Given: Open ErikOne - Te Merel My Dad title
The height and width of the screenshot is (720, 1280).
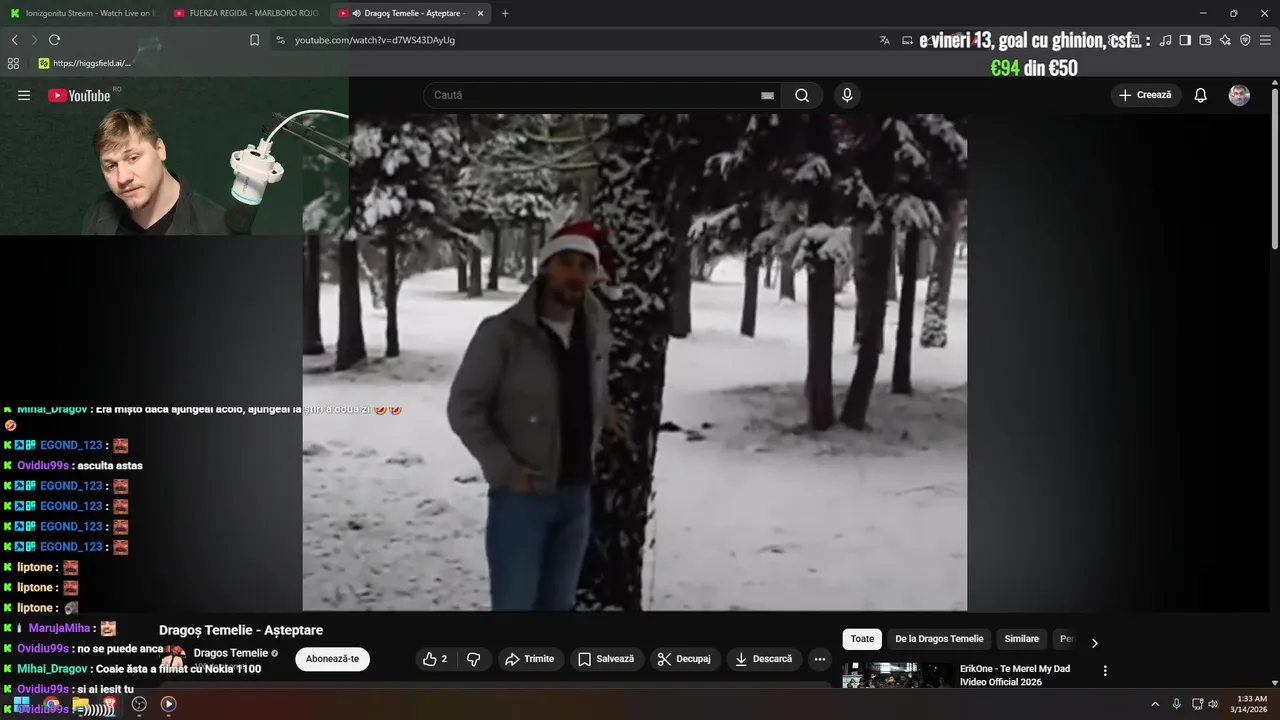Looking at the screenshot, I should click(x=1015, y=675).
